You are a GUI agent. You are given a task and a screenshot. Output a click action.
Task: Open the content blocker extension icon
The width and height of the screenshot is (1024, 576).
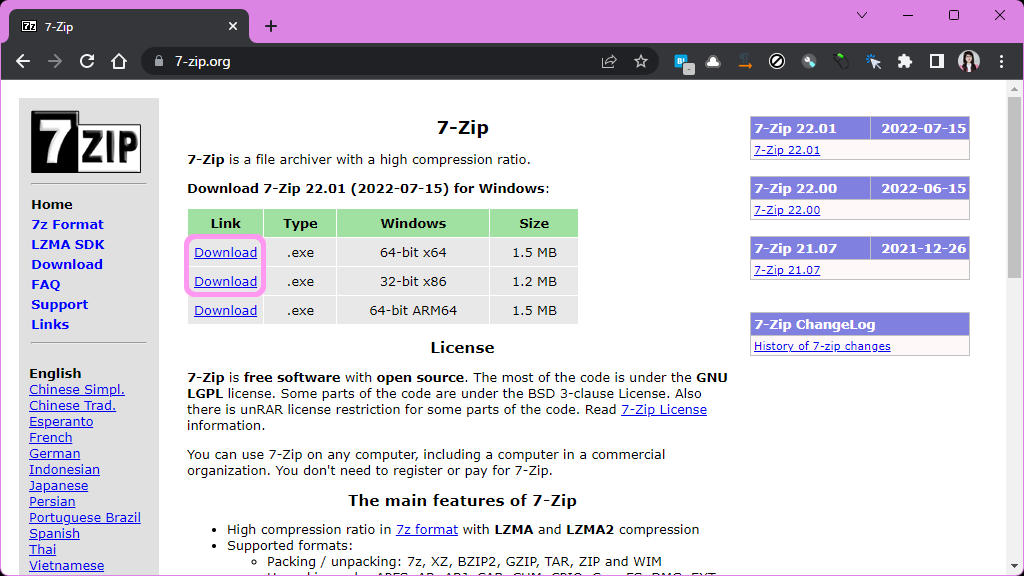pos(777,61)
